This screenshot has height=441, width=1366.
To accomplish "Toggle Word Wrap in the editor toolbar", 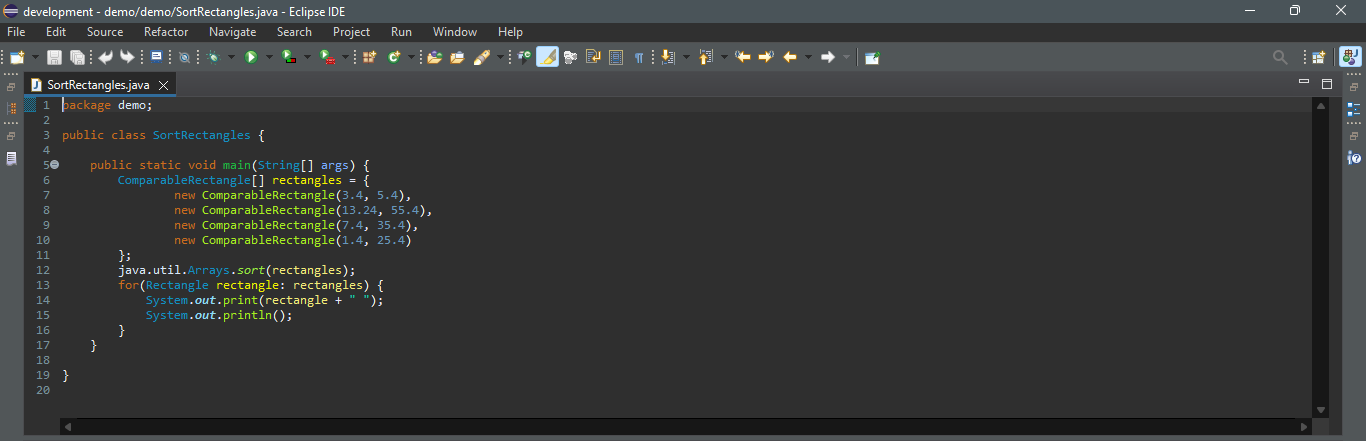I will click(593, 57).
